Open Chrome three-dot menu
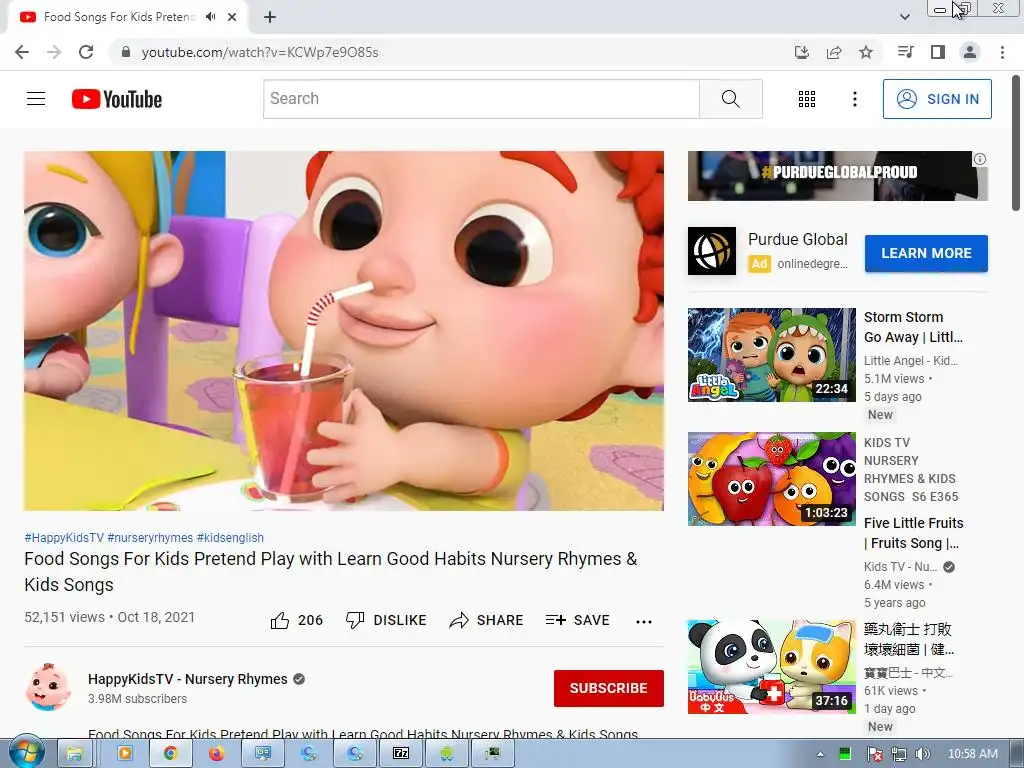The image size is (1024, 768). (1002, 52)
